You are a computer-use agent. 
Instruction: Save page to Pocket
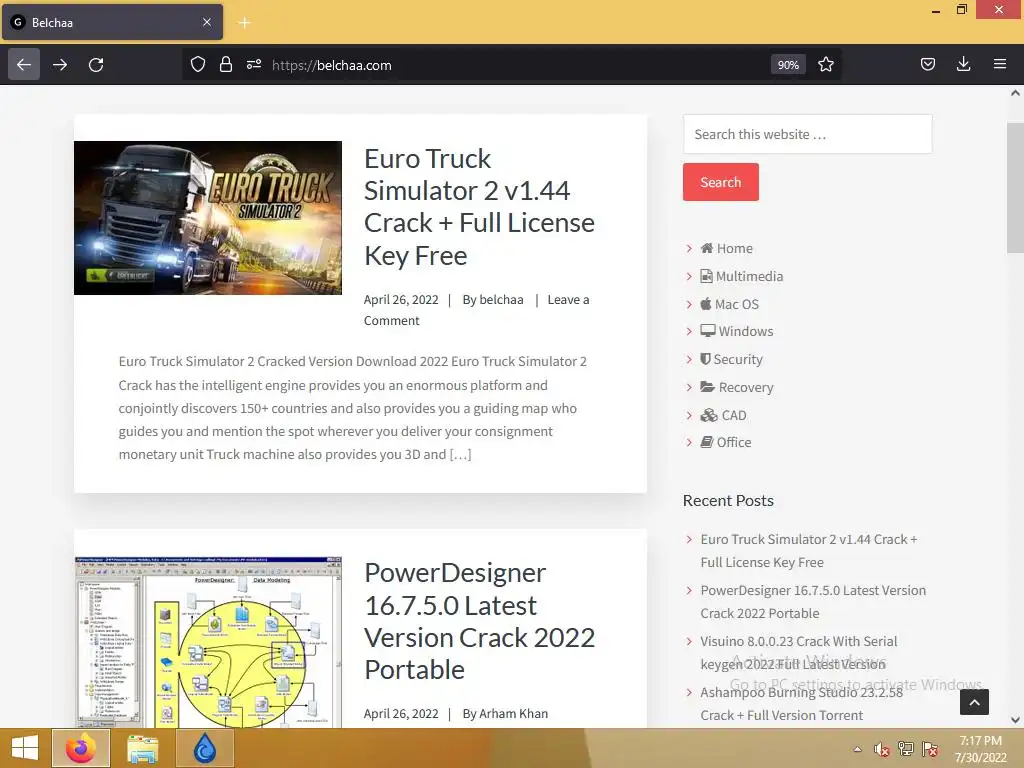928,64
